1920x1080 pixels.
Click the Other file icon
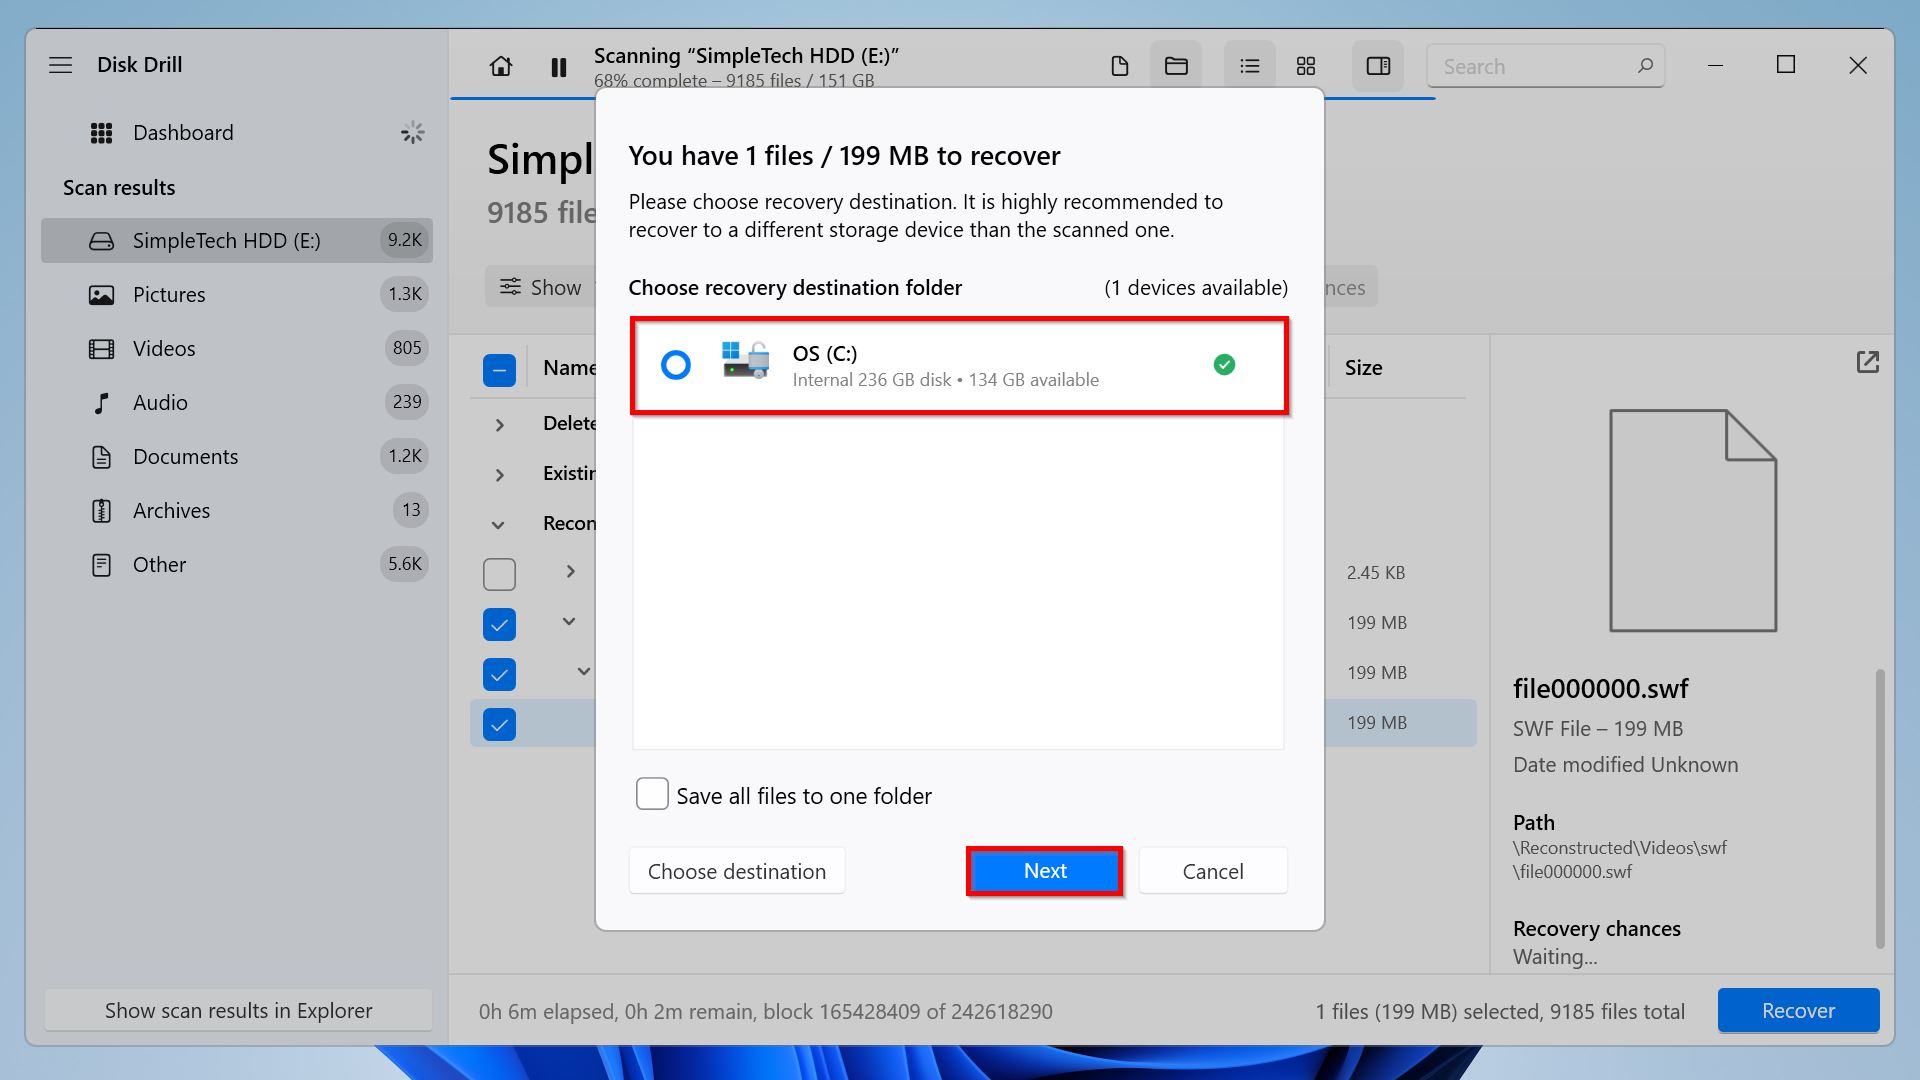click(101, 565)
